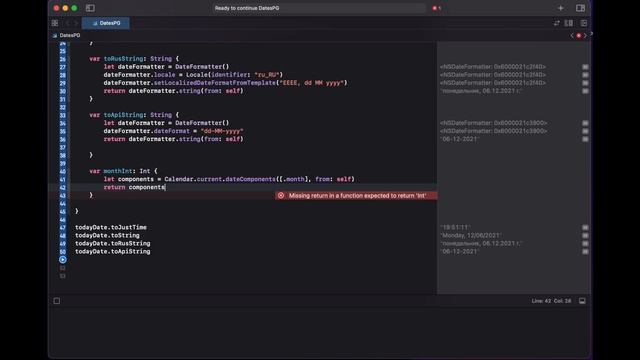Click the '19:51:11' result value

point(456,227)
